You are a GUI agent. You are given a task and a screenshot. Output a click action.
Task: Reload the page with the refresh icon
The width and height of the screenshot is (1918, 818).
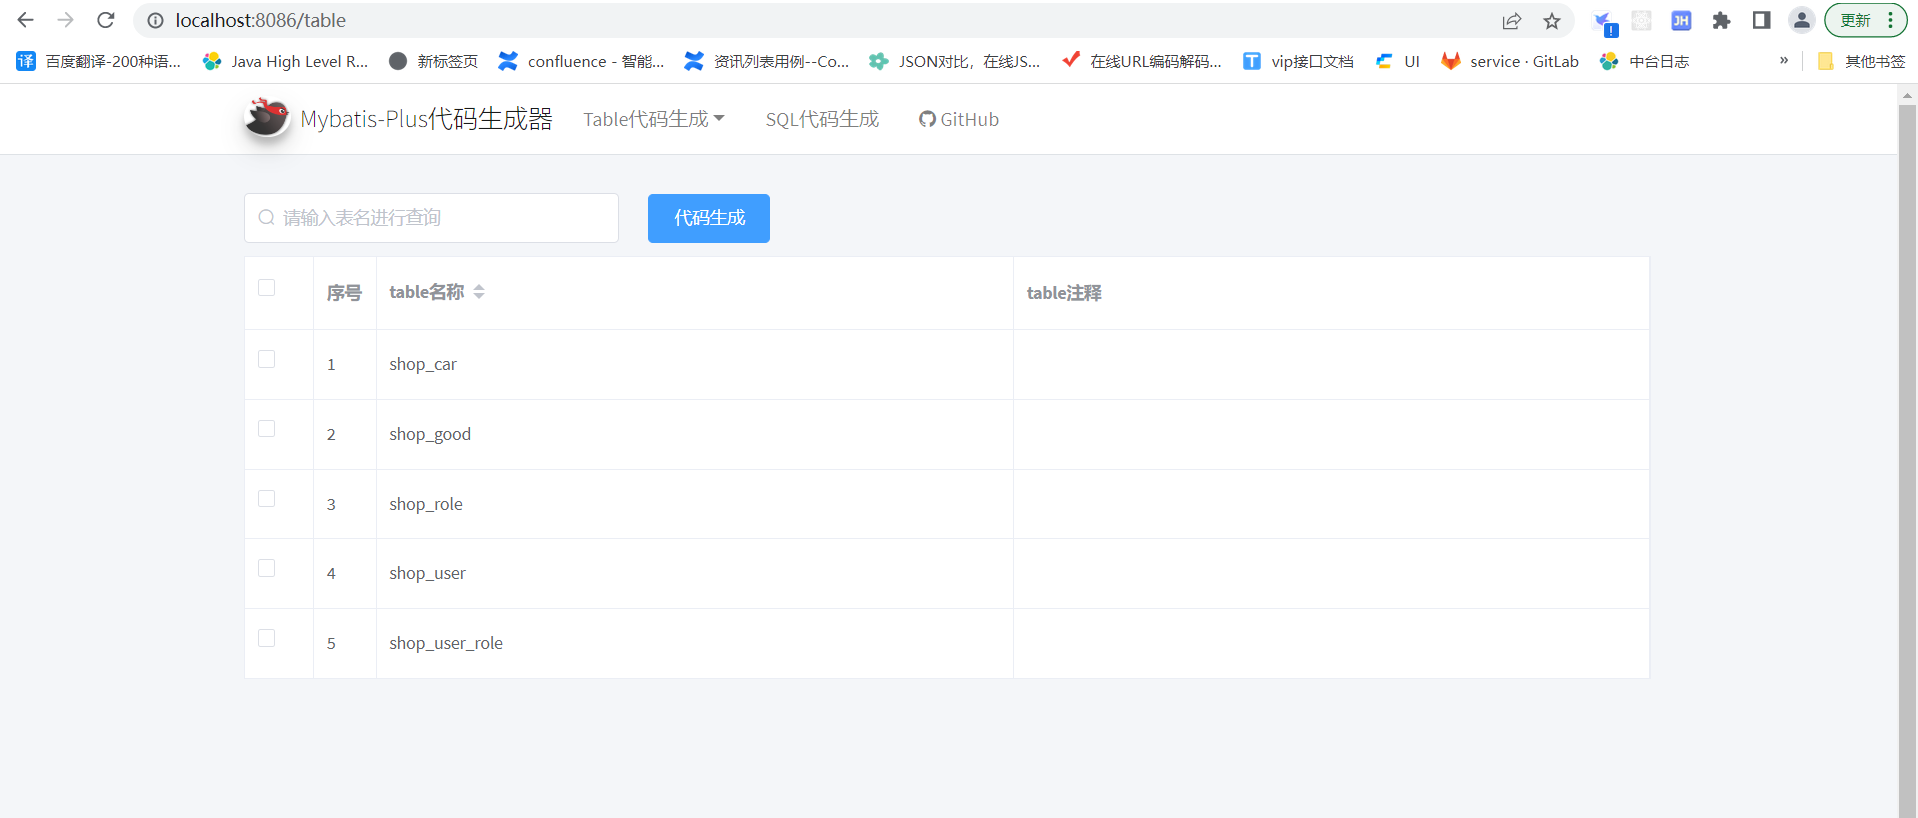coord(106,20)
